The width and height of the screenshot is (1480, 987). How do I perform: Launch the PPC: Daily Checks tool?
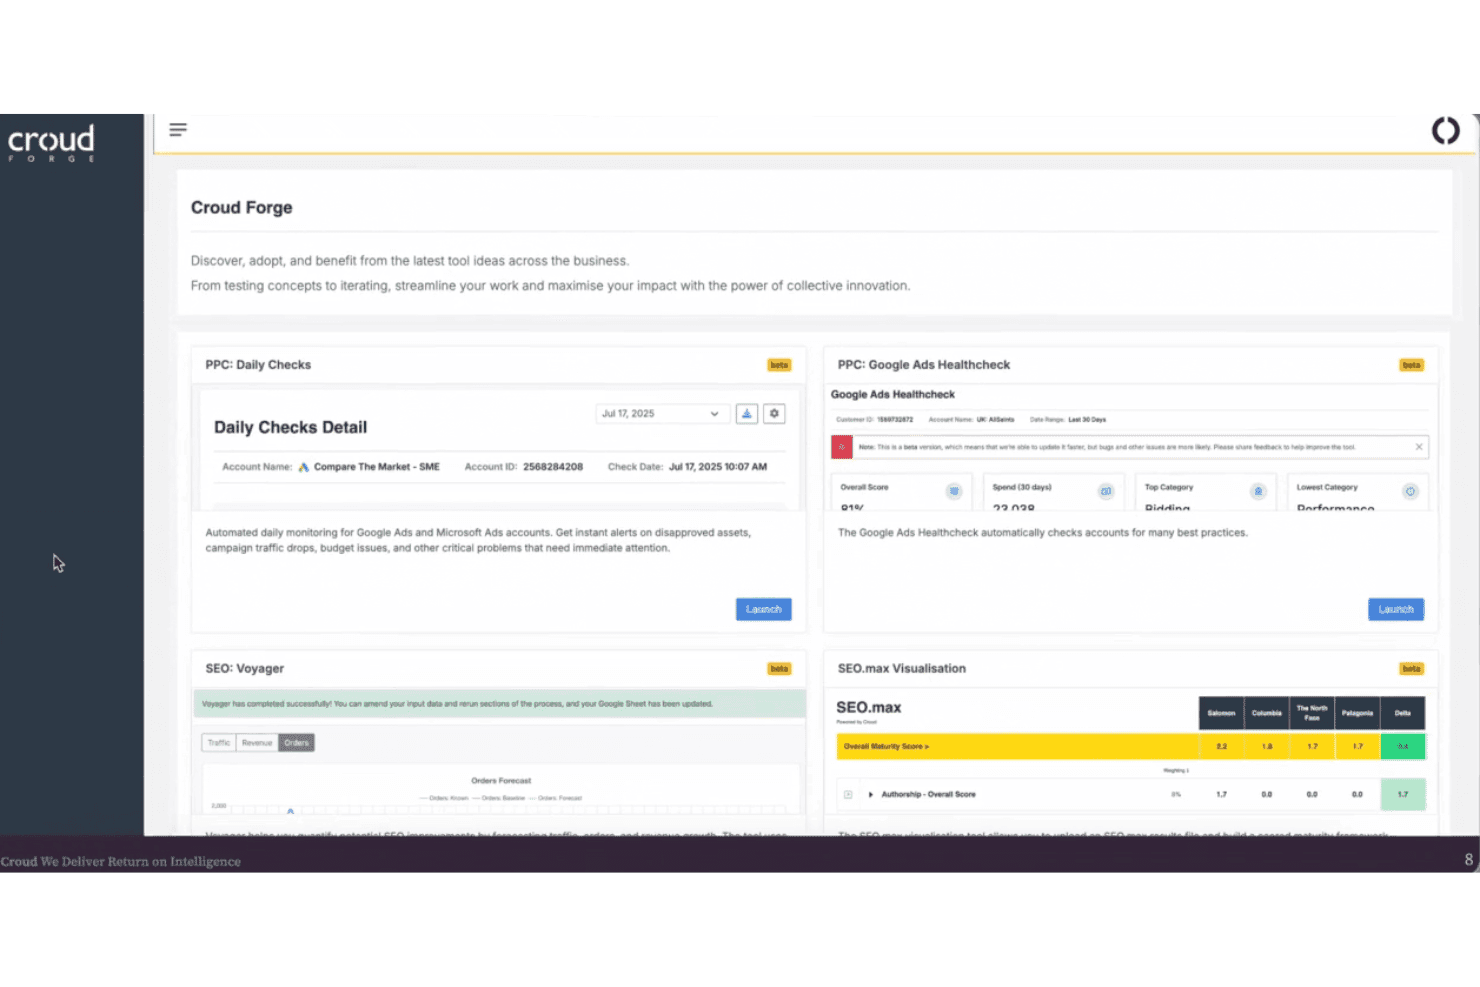(764, 609)
